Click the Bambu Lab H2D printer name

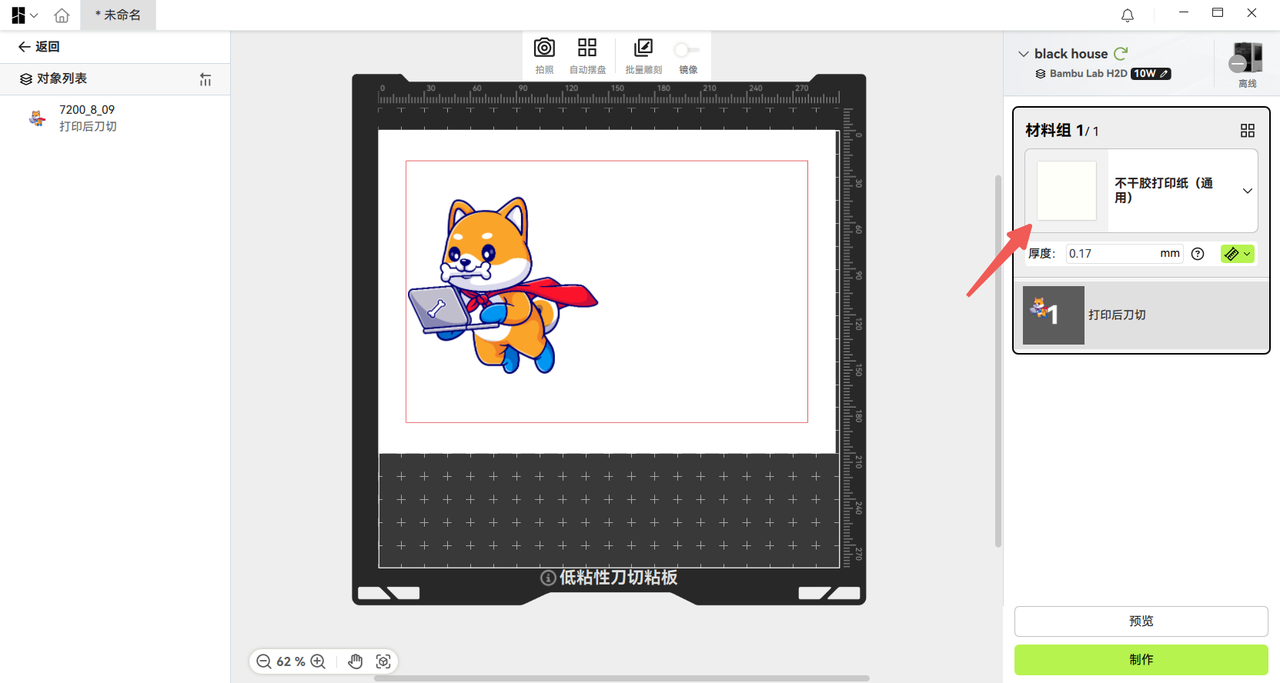[x=1088, y=74]
